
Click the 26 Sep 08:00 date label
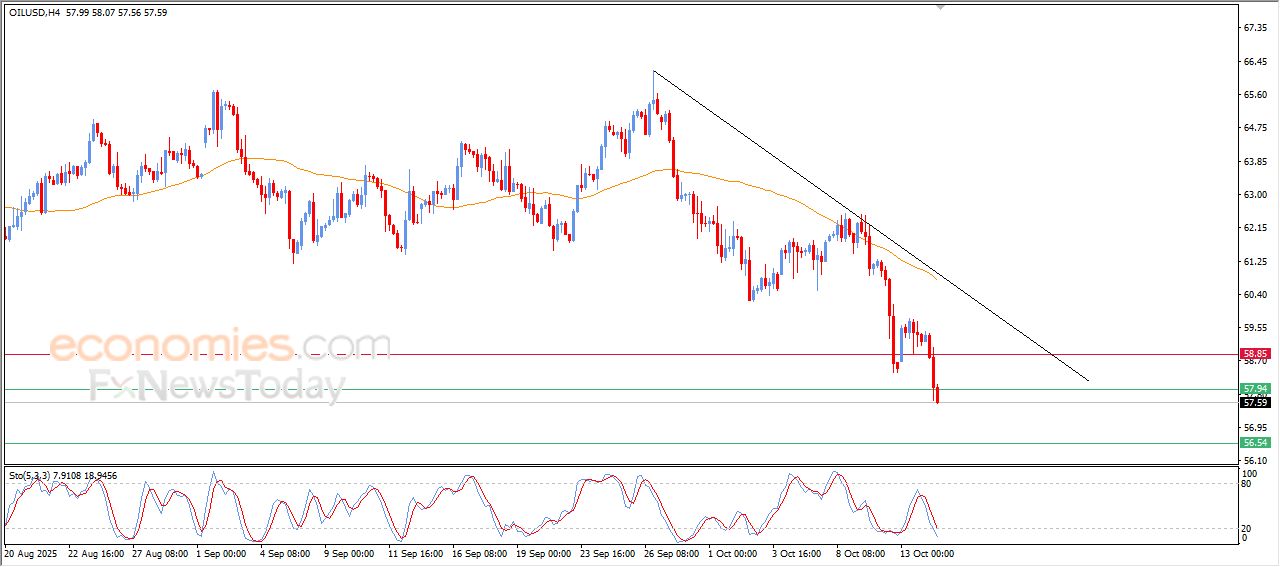point(672,552)
